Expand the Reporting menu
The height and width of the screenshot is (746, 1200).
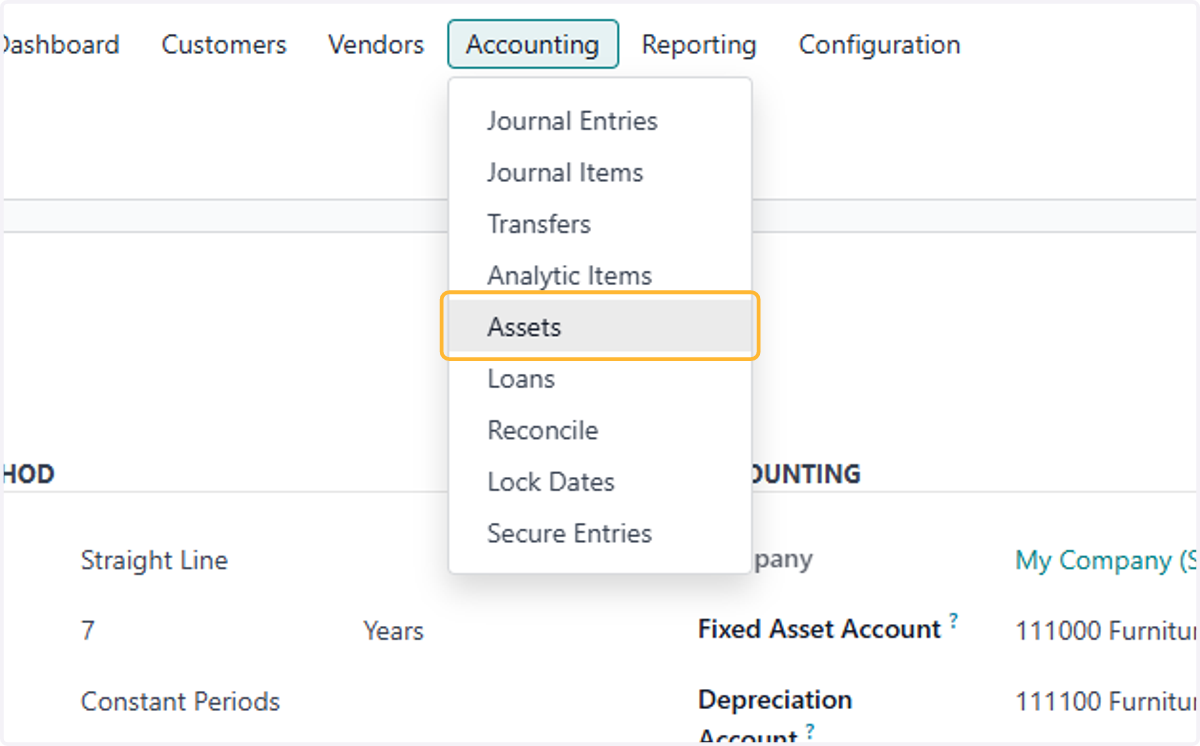699,44
